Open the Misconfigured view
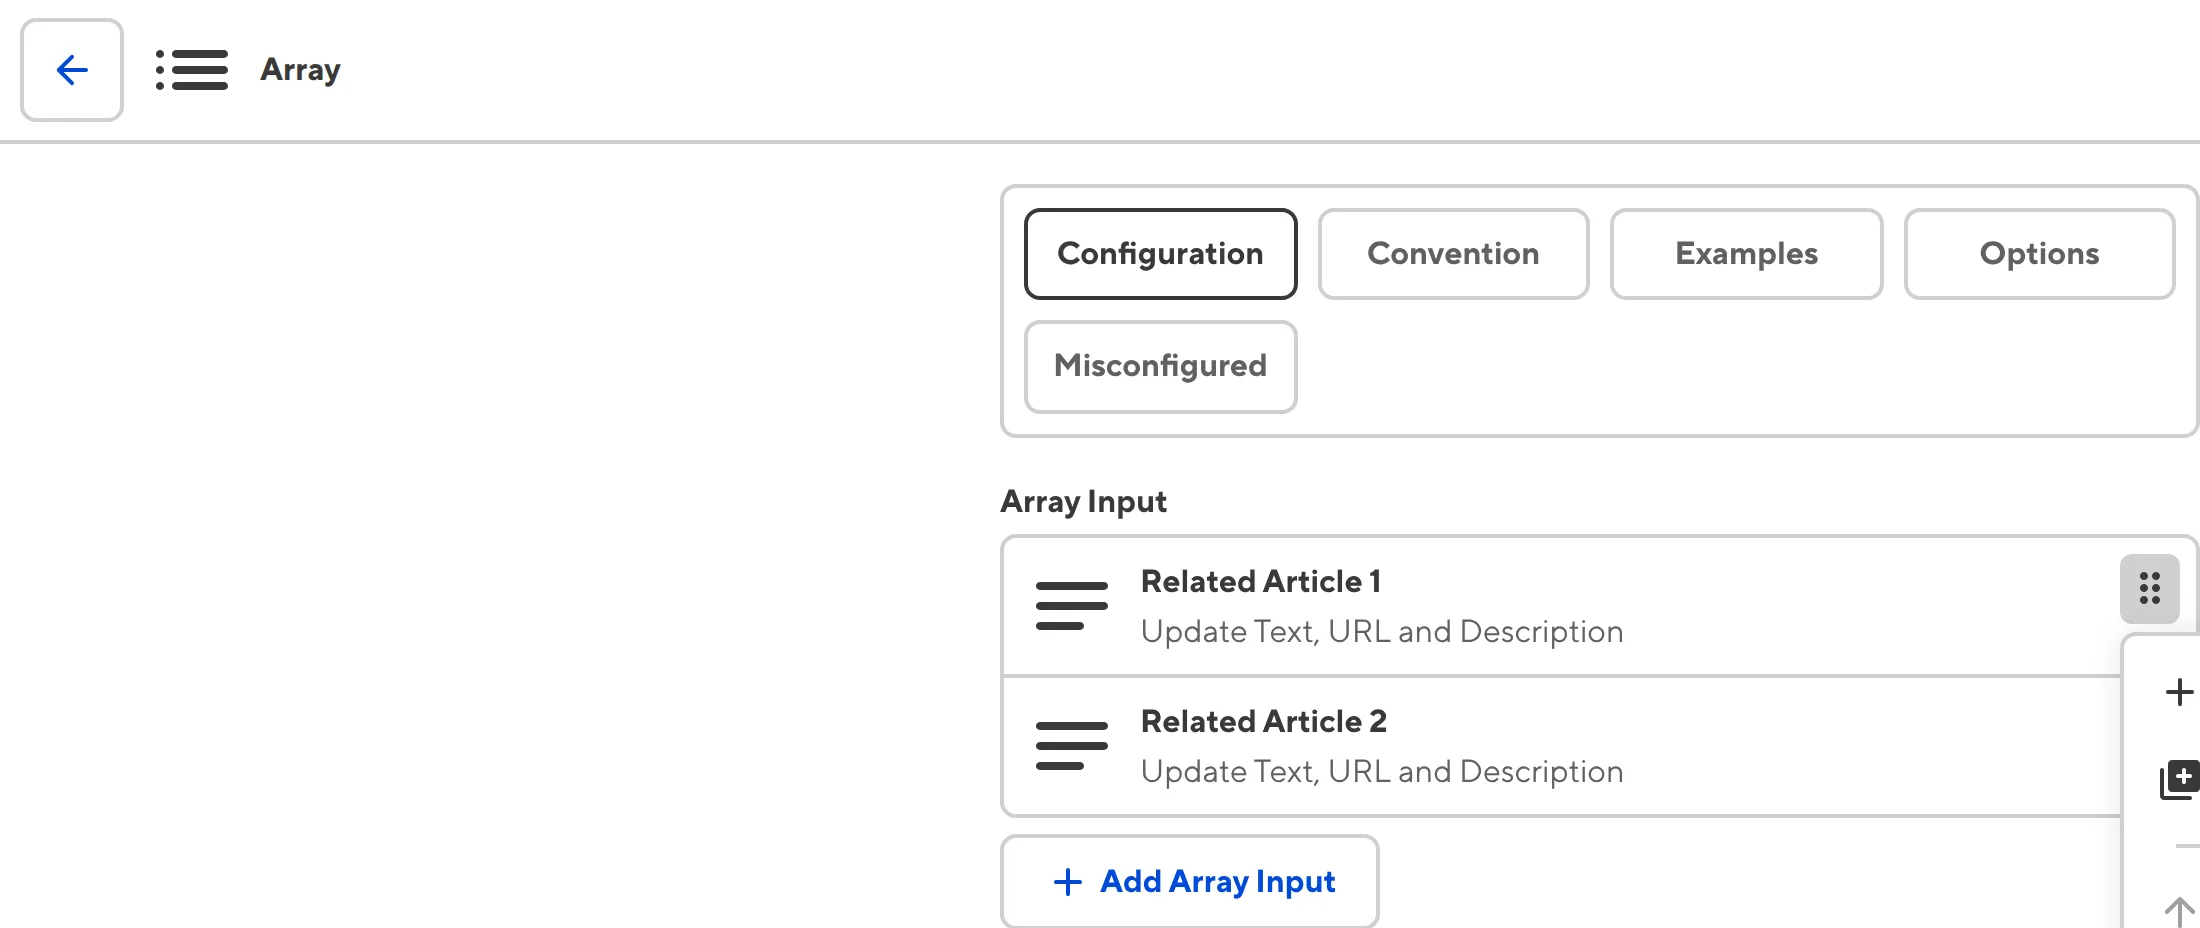 [1160, 366]
